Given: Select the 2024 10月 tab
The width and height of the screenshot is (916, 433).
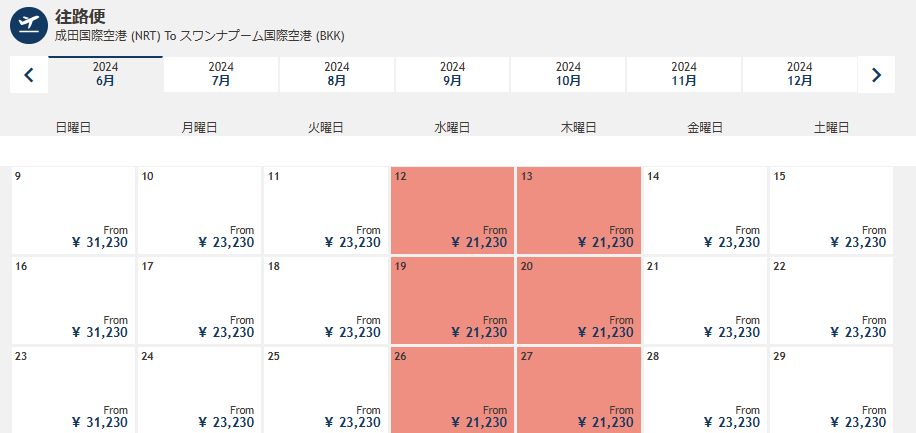Looking at the screenshot, I should (x=568, y=75).
